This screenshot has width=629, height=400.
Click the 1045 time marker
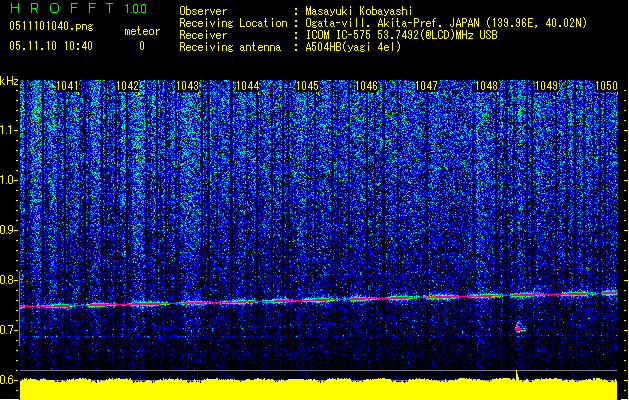click(x=307, y=86)
